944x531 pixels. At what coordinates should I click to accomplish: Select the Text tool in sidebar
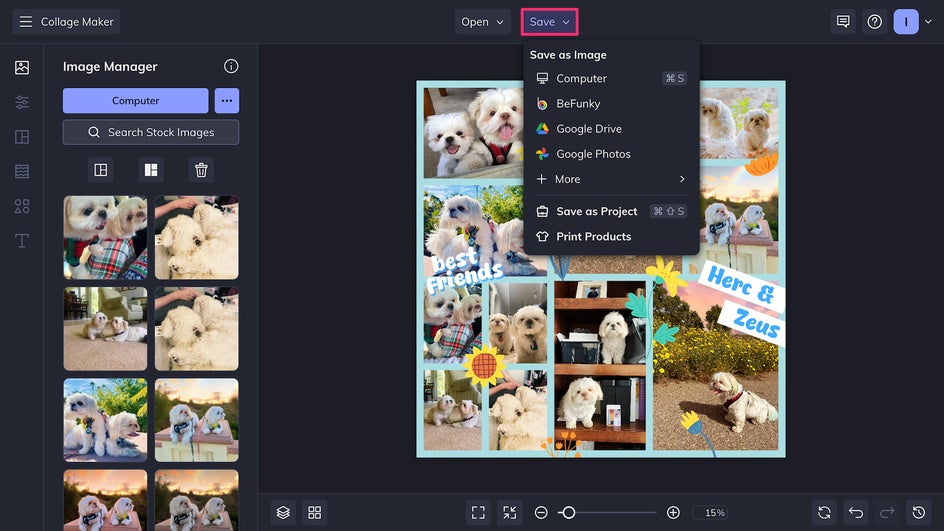[x=22, y=241]
